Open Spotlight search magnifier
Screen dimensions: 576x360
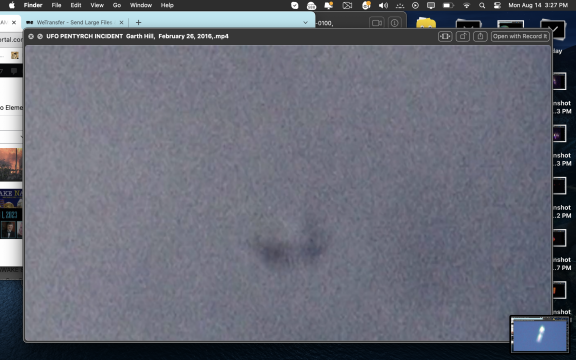click(482, 5)
